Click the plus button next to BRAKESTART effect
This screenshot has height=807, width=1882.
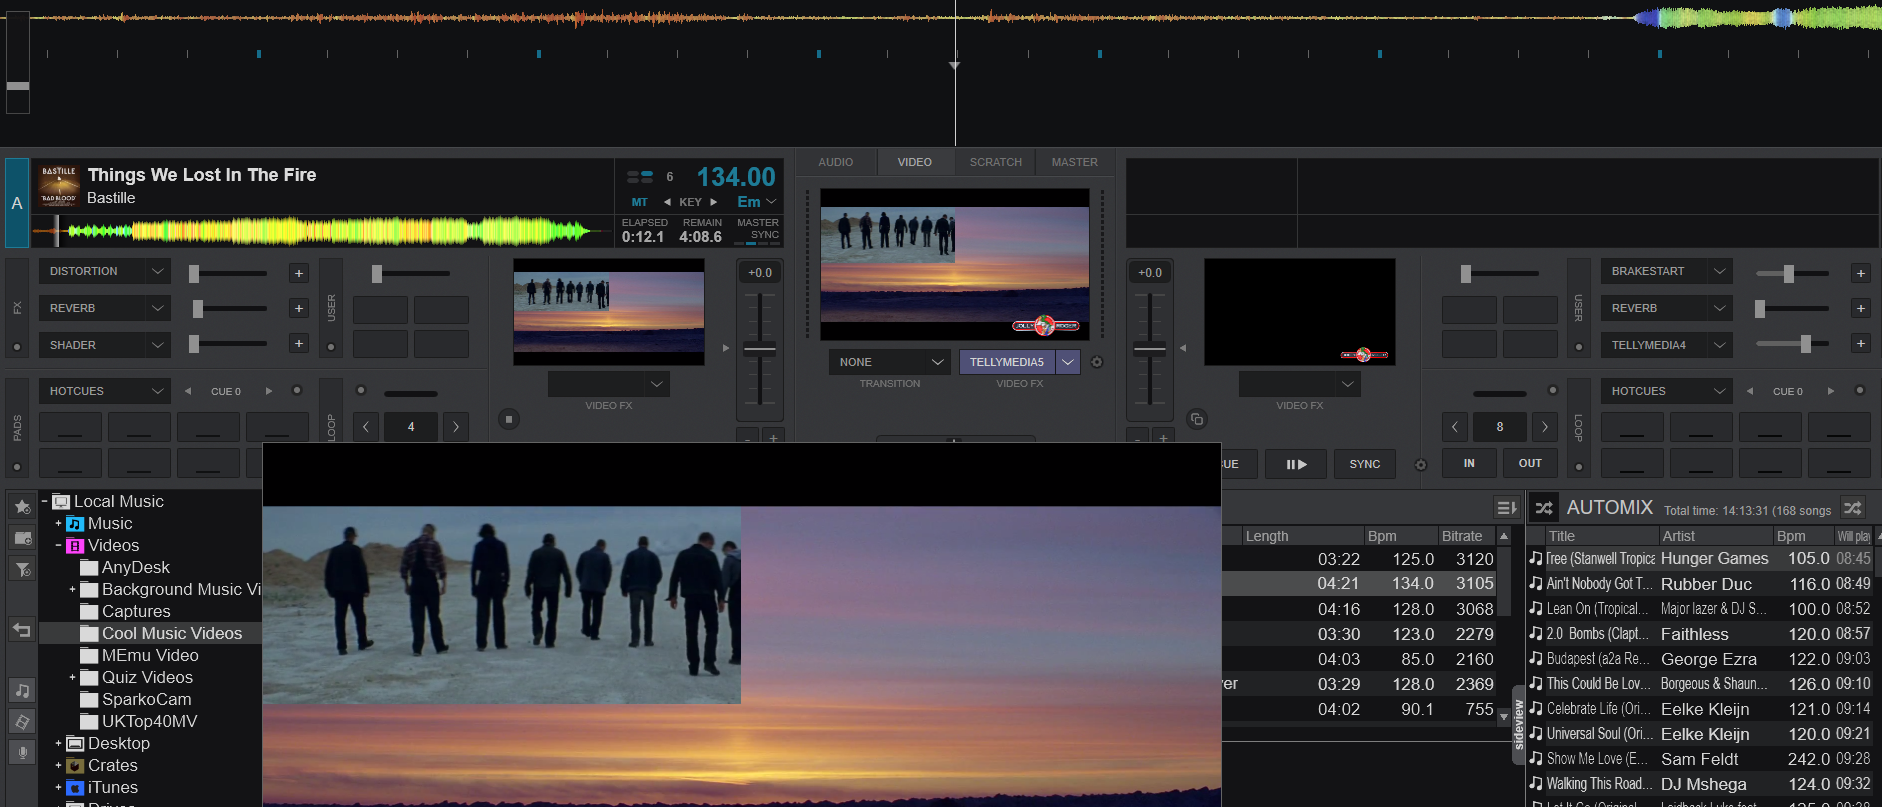[x=1860, y=273]
